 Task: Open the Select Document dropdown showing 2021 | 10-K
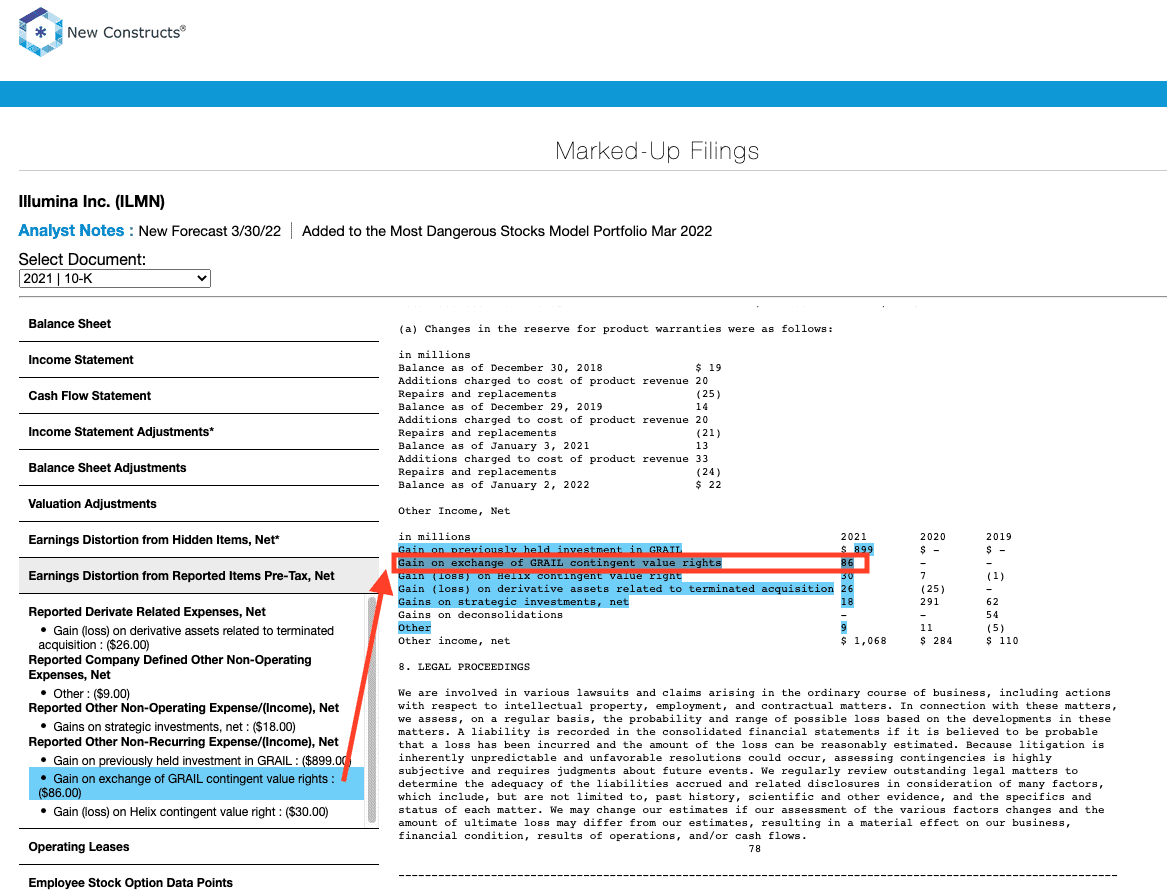tap(115, 278)
